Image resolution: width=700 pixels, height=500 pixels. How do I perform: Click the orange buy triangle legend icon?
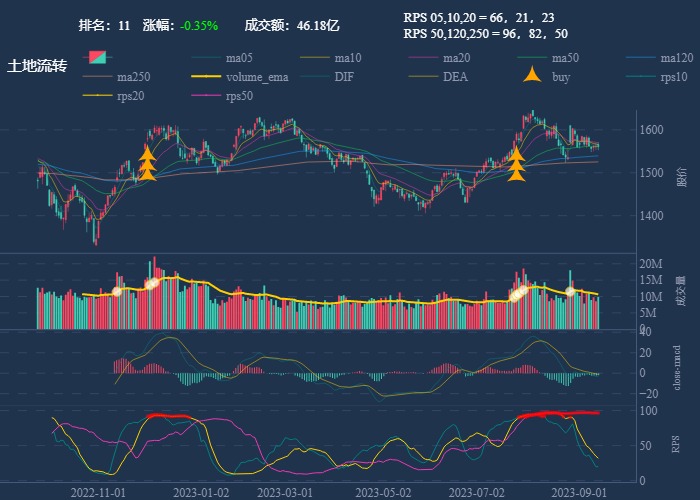tap(533, 77)
